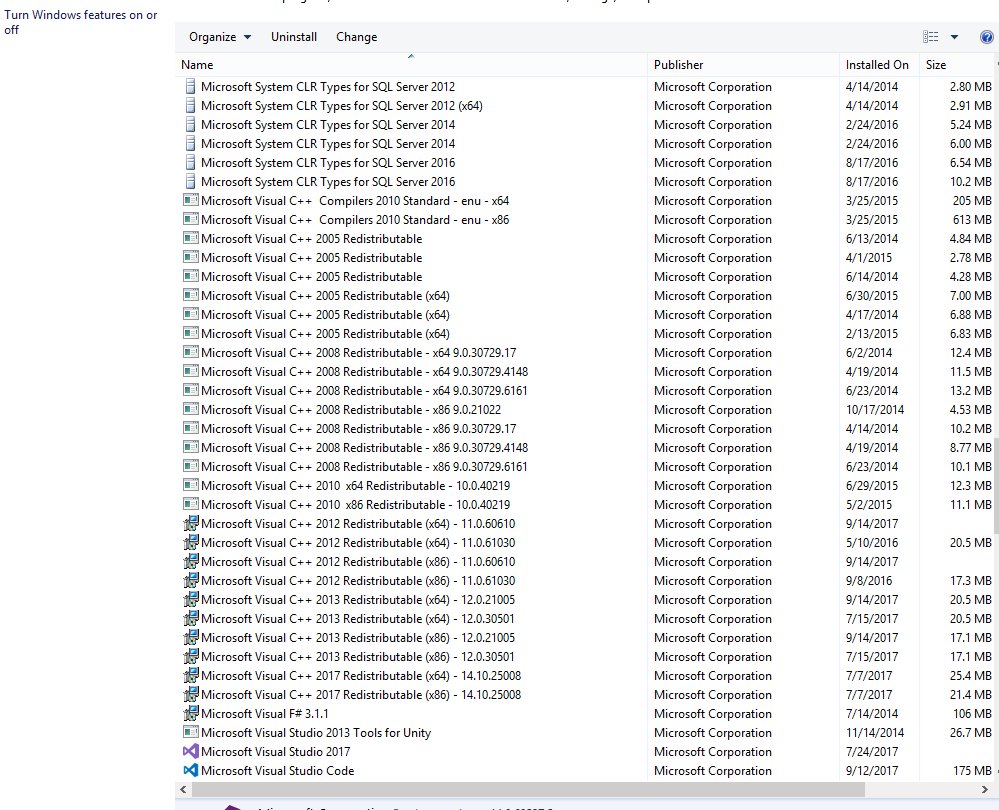This screenshot has width=999, height=810.
Task: Click the Uninstall toolbar button
Action: (294, 37)
